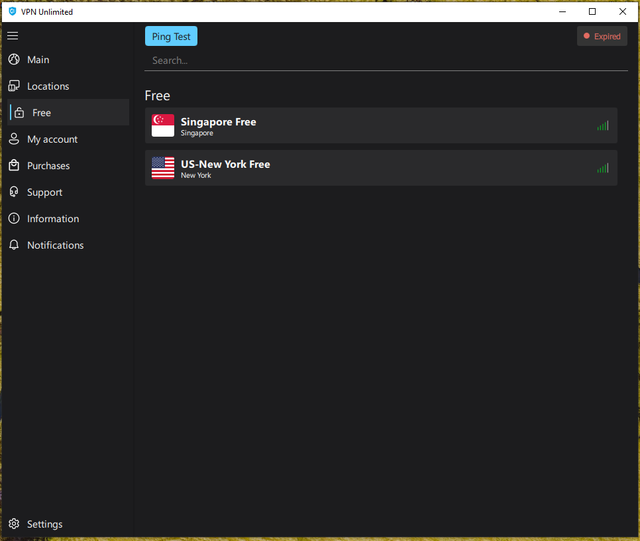The width and height of the screenshot is (640, 541).
Task: Open the Information page
Action: pyautogui.click(x=68, y=219)
